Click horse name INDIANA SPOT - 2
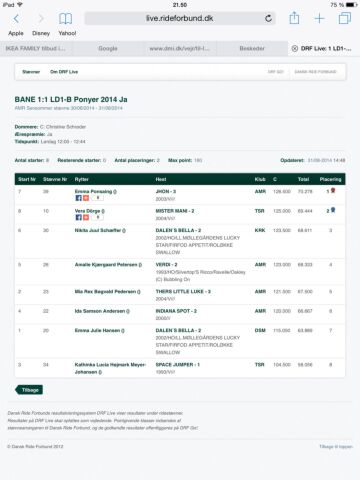The image size is (360, 480). coord(176,311)
